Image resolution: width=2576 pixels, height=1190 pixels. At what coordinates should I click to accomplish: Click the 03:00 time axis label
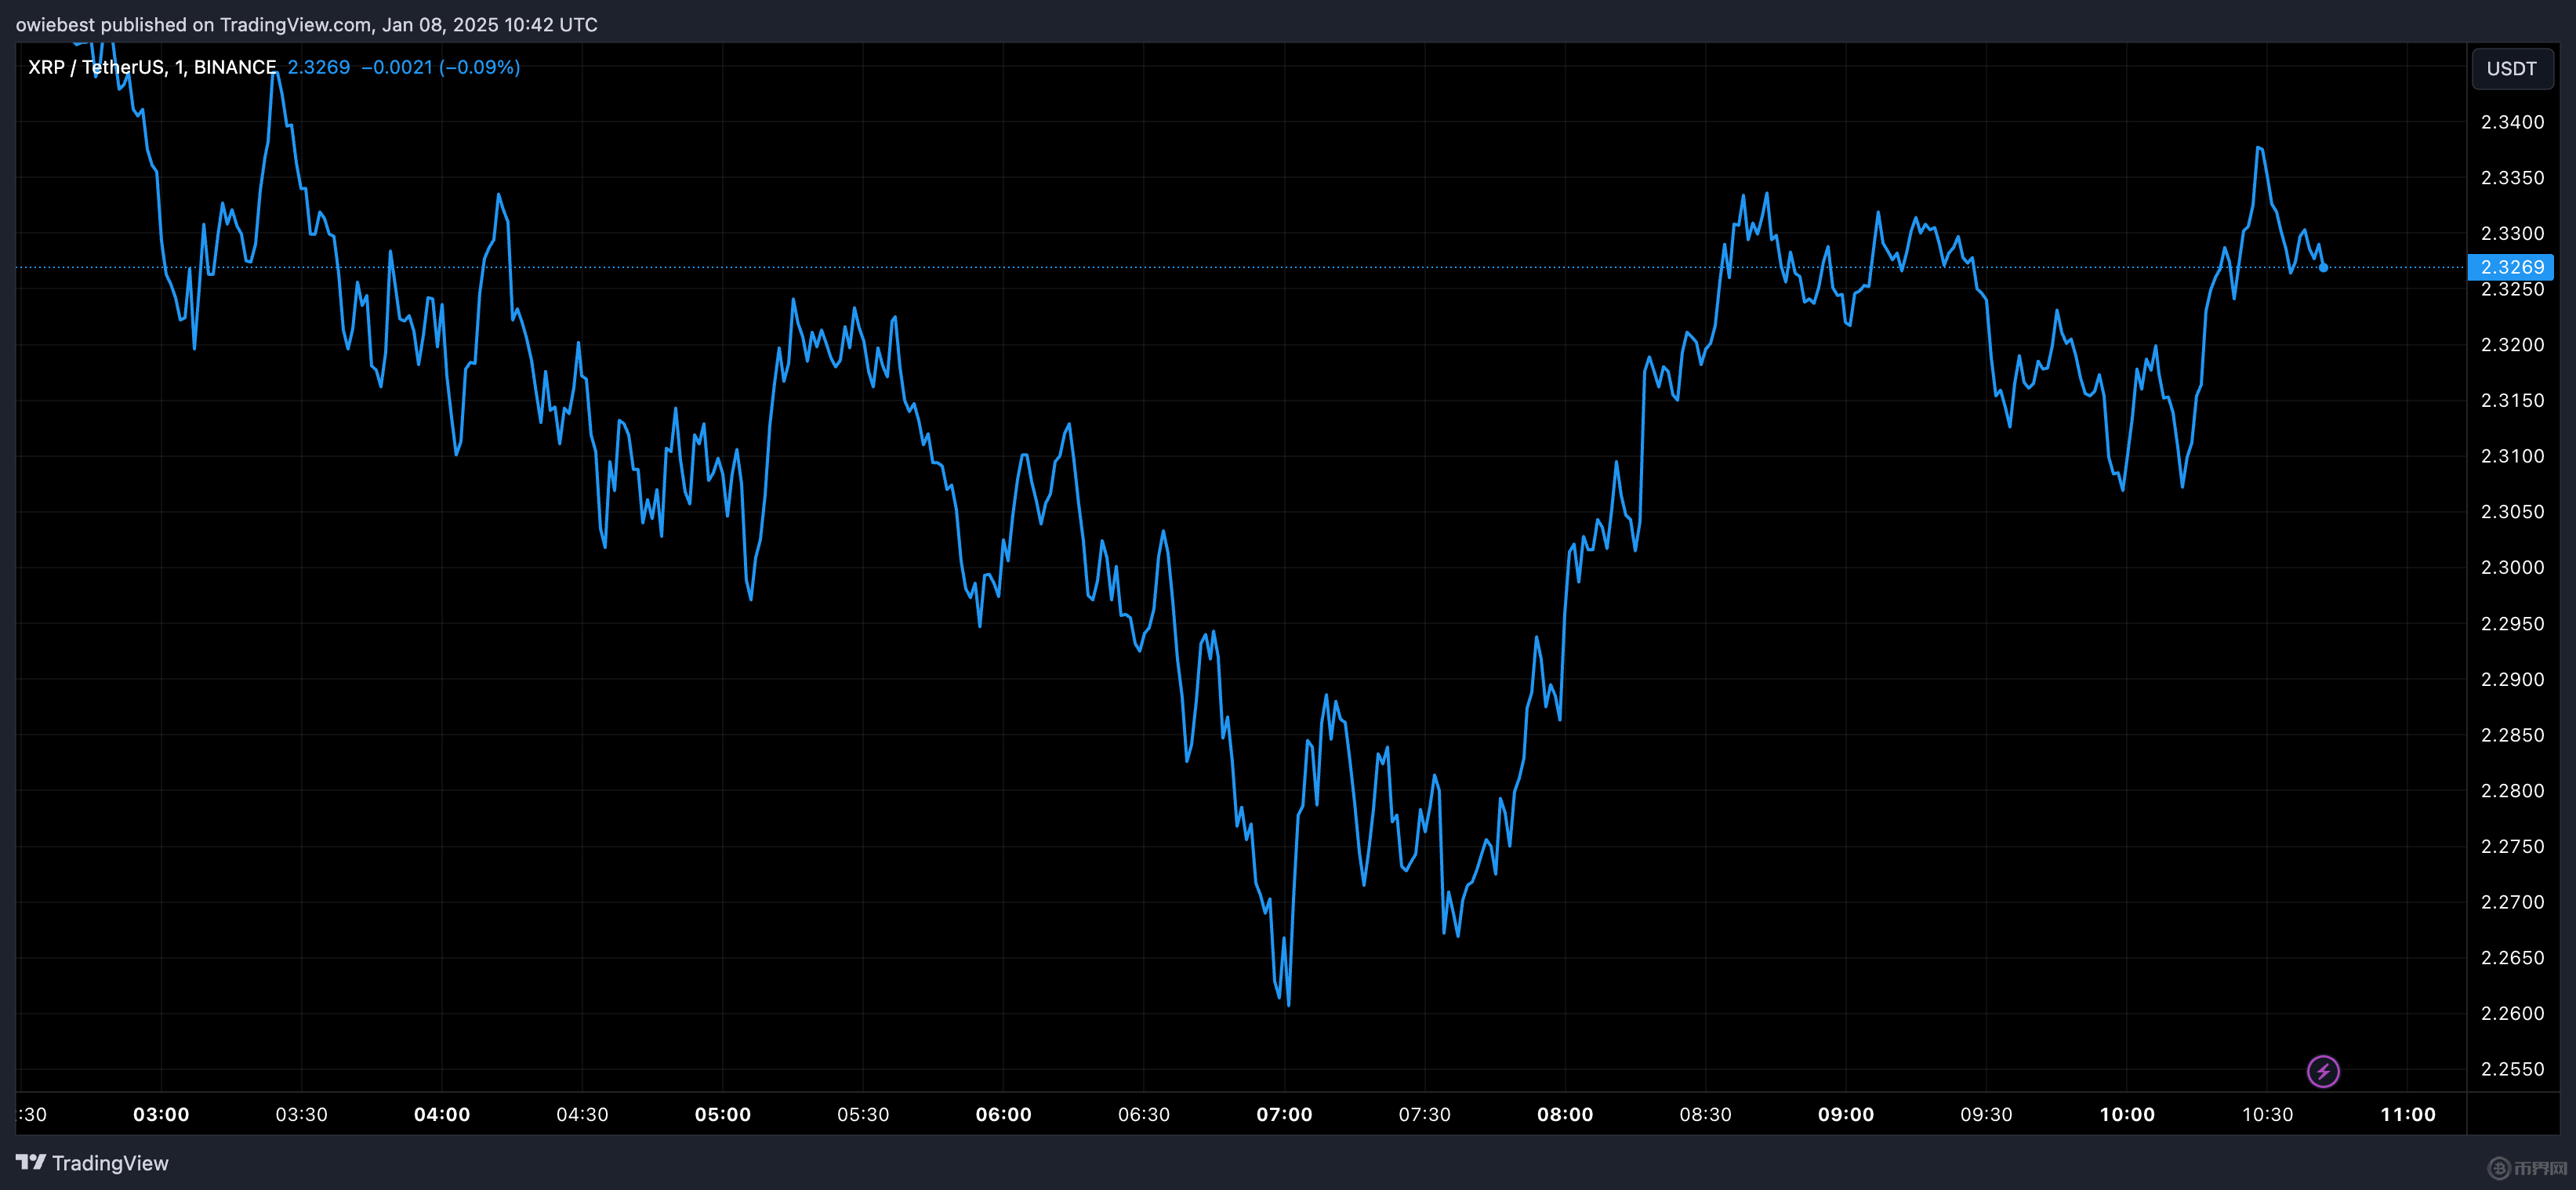click(161, 1114)
